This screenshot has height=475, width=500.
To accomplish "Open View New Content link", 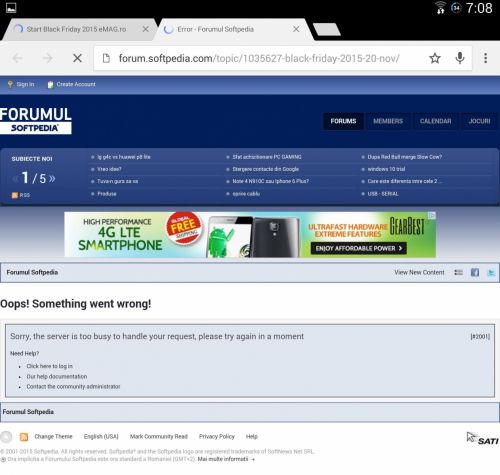I will click(x=419, y=272).
